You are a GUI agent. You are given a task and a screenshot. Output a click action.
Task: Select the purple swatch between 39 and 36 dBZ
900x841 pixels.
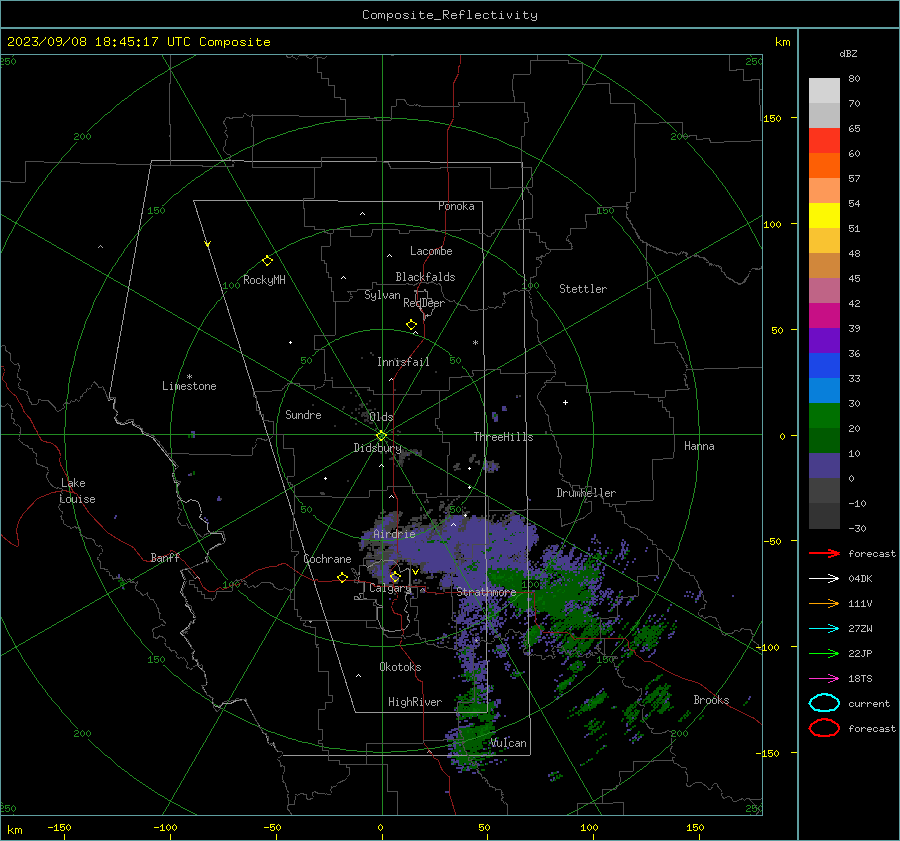pyautogui.click(x=824, y=340)
